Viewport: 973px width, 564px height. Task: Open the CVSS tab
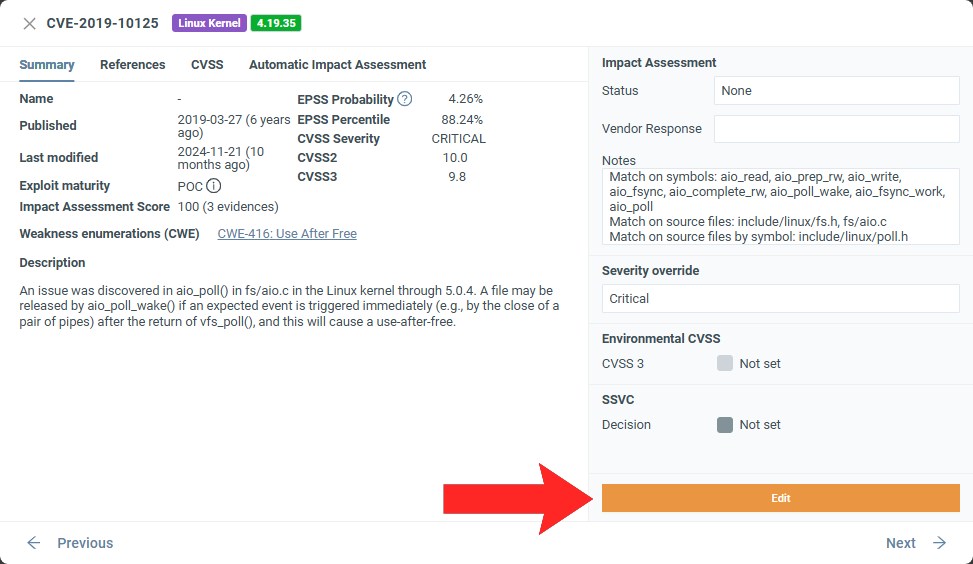coord(207,65)
